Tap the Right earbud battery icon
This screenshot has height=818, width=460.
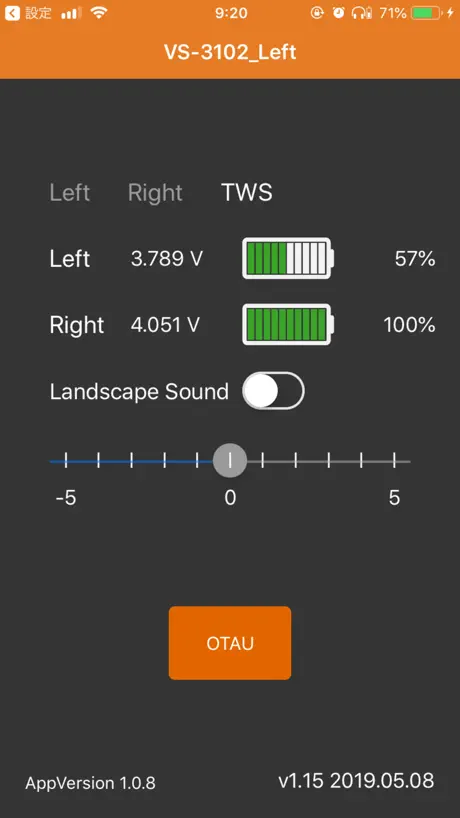point(288,324)
